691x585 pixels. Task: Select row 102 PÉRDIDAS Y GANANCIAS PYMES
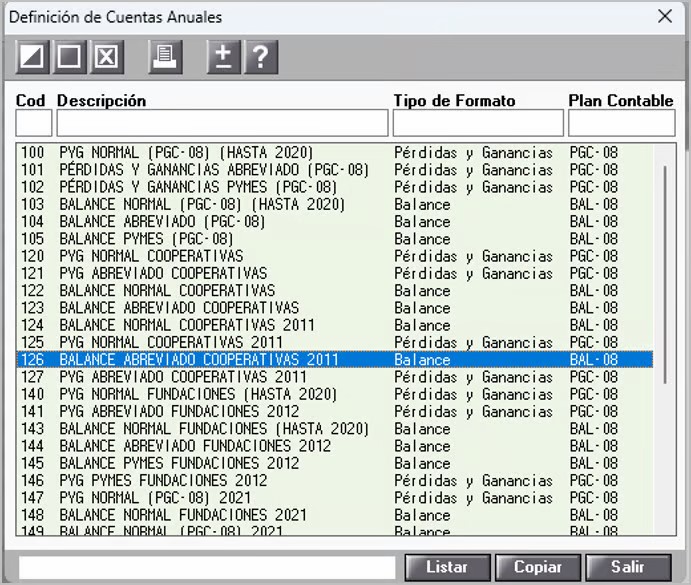pyautogui.click(x=335, y=187)
